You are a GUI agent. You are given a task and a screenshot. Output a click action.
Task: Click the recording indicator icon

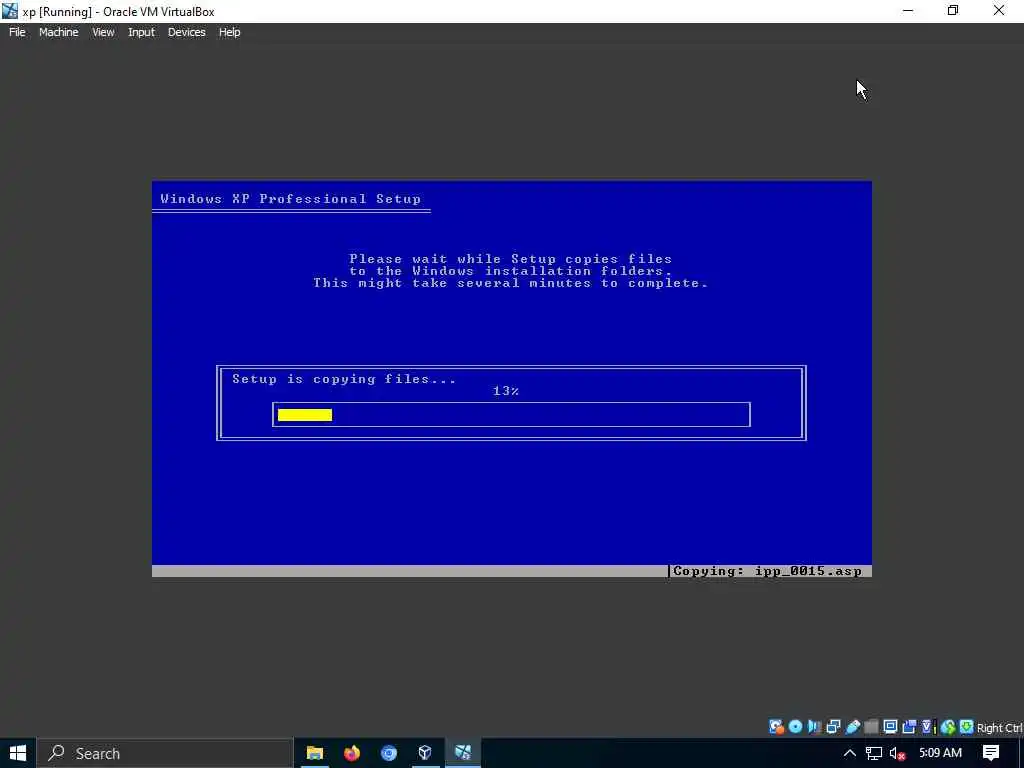pos(909,727)
